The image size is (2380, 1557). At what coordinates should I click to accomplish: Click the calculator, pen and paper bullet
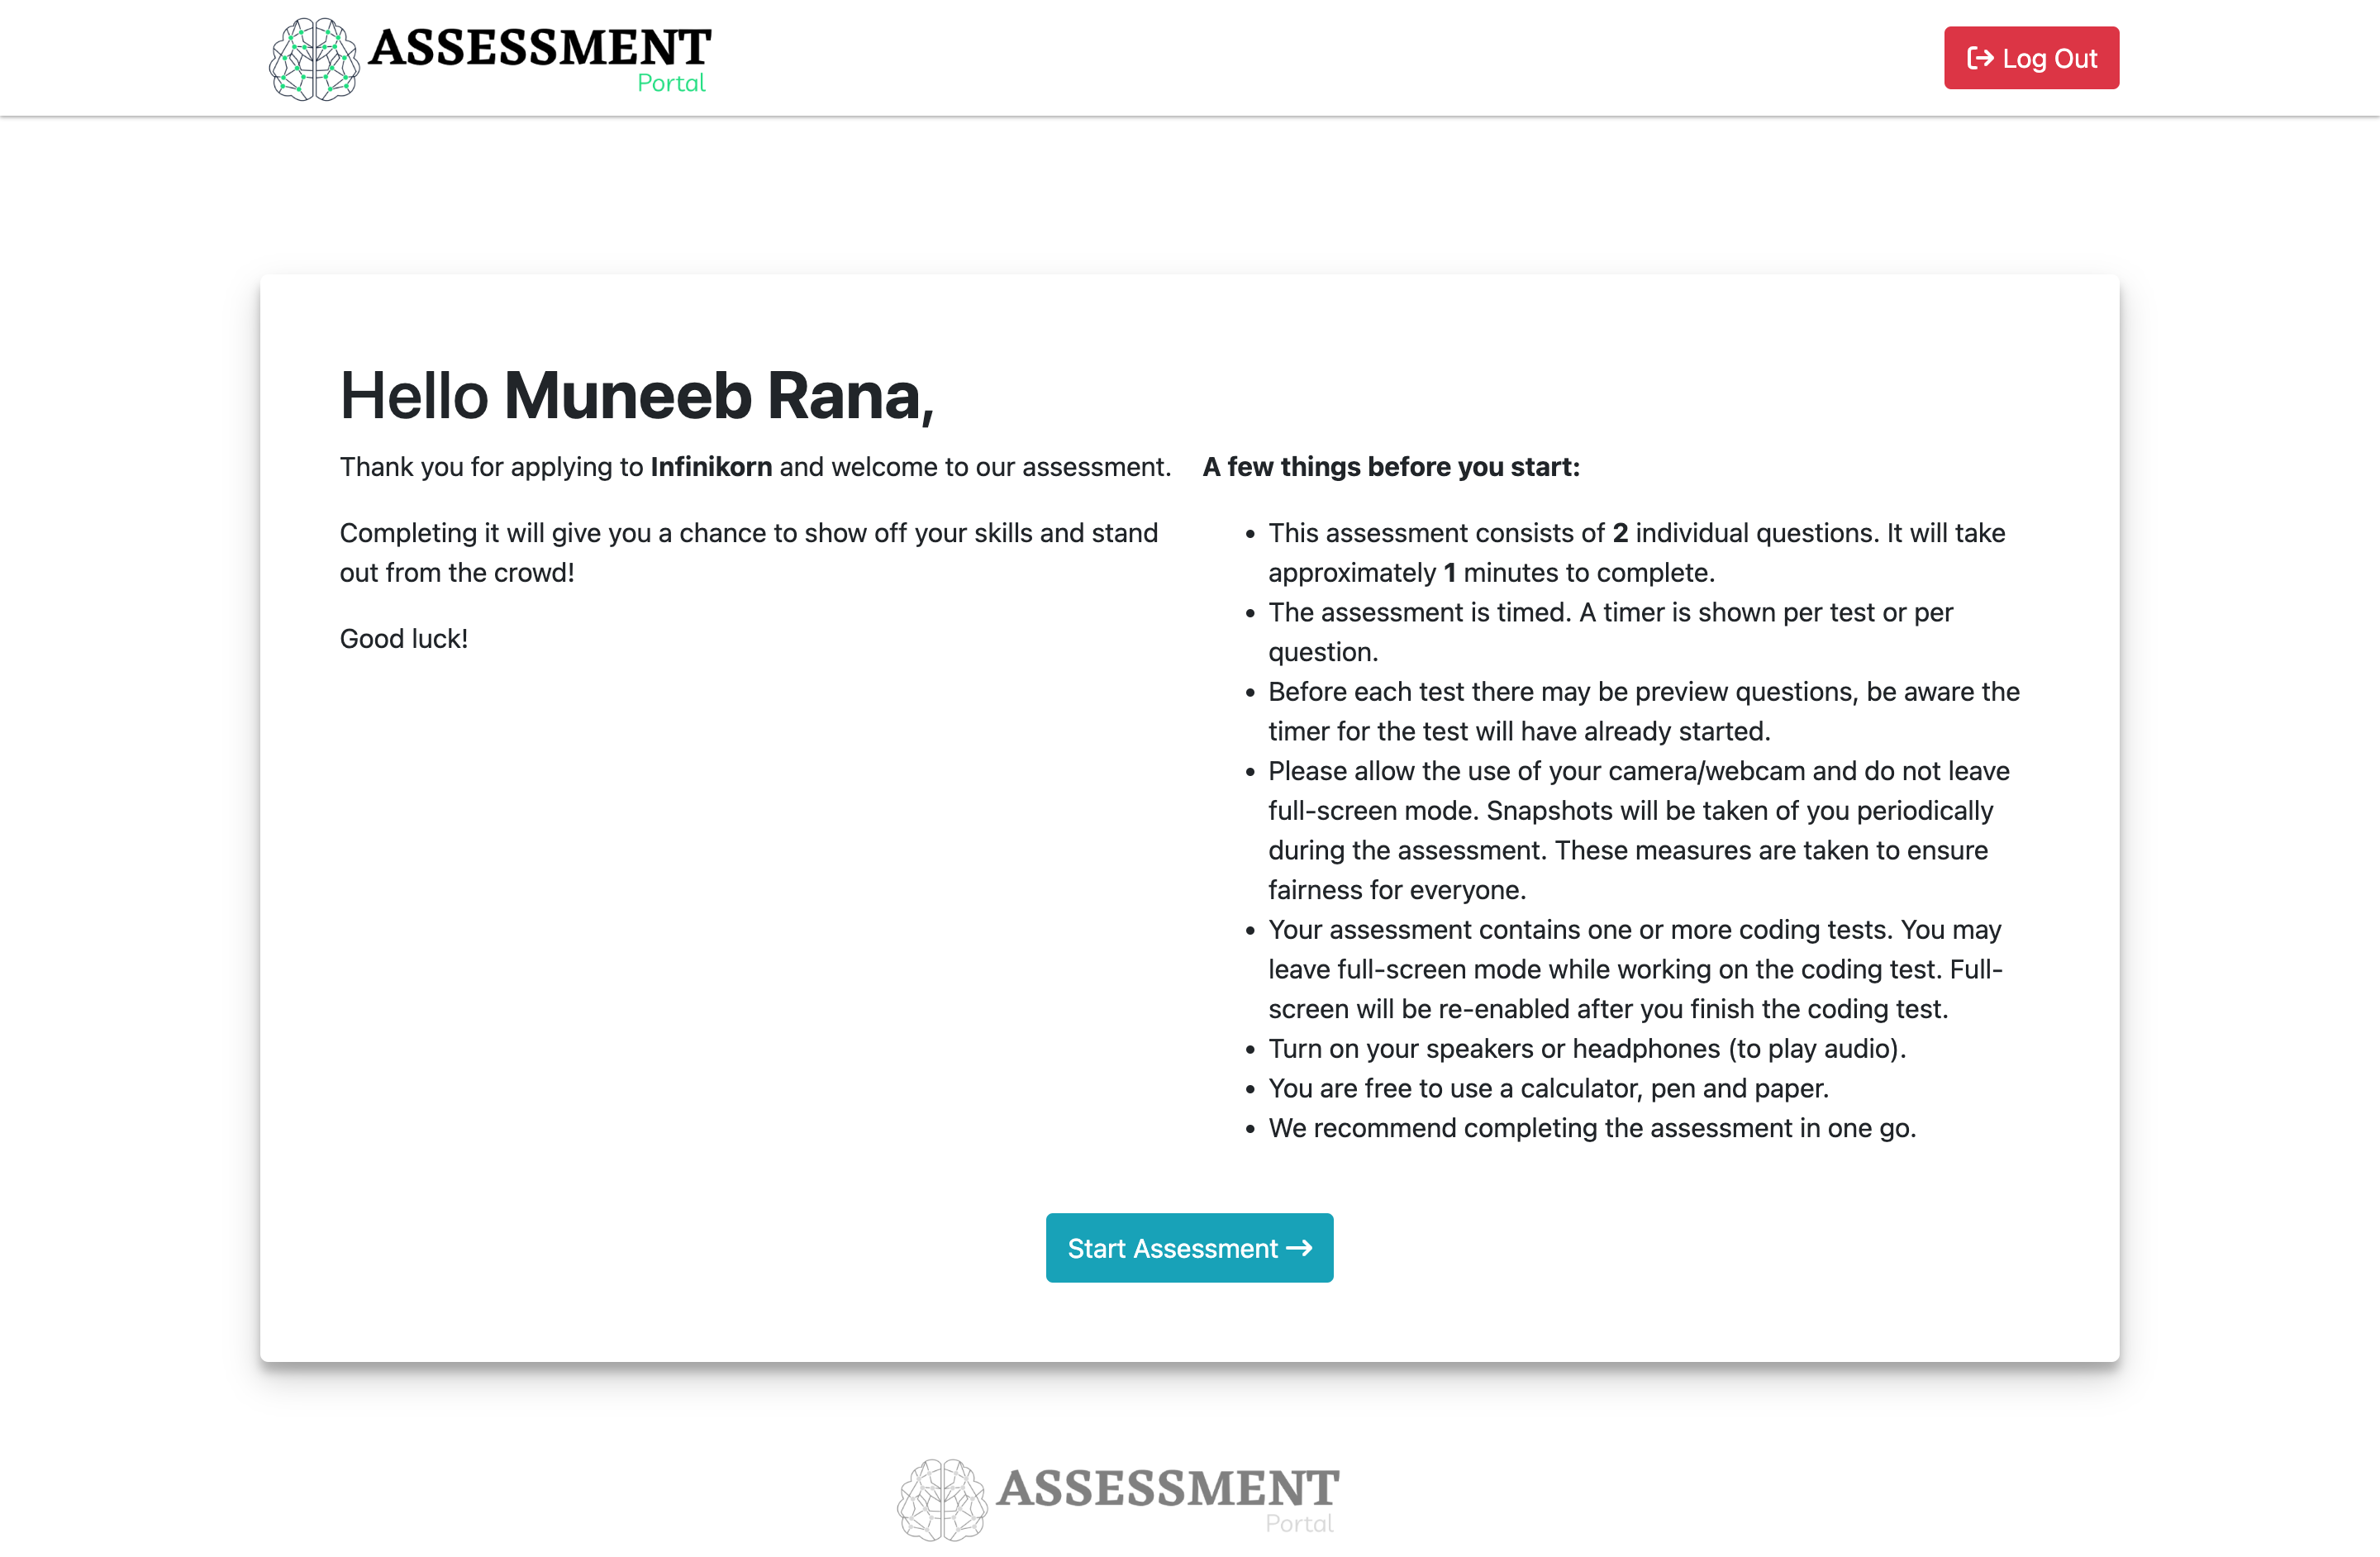pos(1548,1088)
